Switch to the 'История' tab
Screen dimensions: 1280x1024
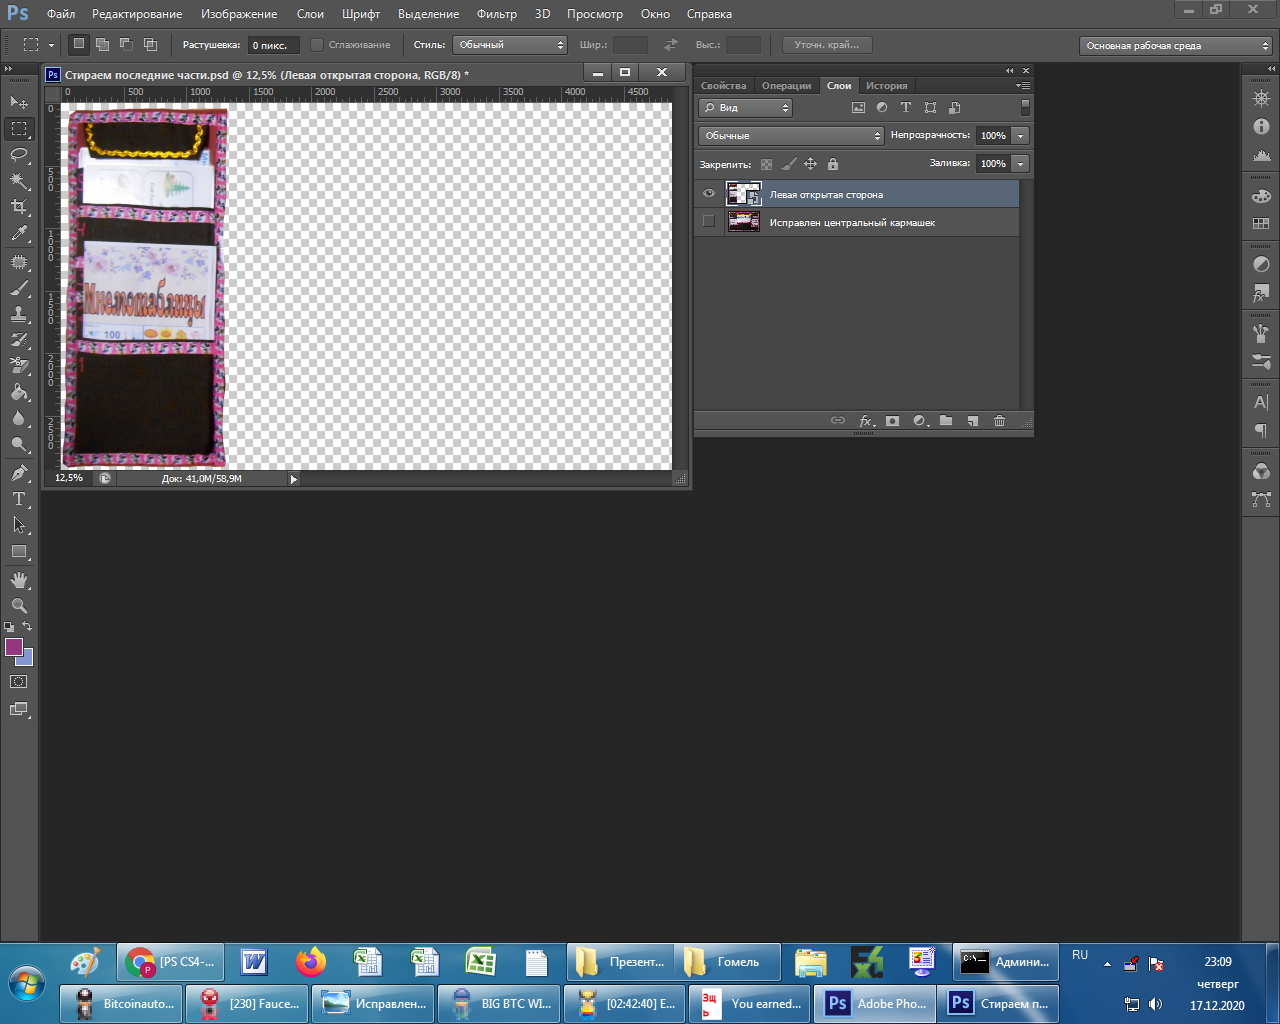coord(887,86)
